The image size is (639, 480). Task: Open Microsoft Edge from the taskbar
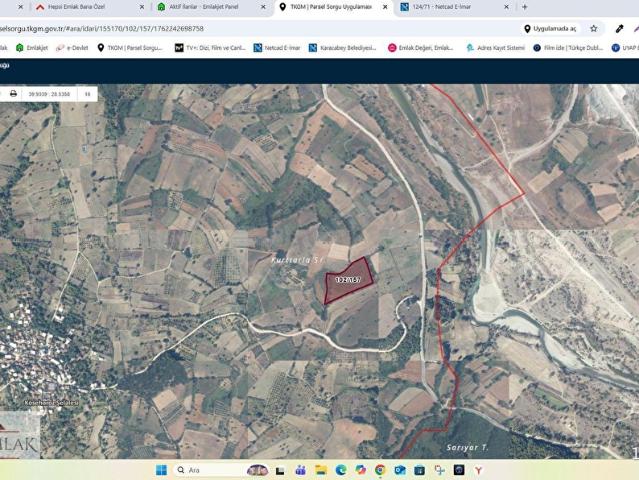341,470
